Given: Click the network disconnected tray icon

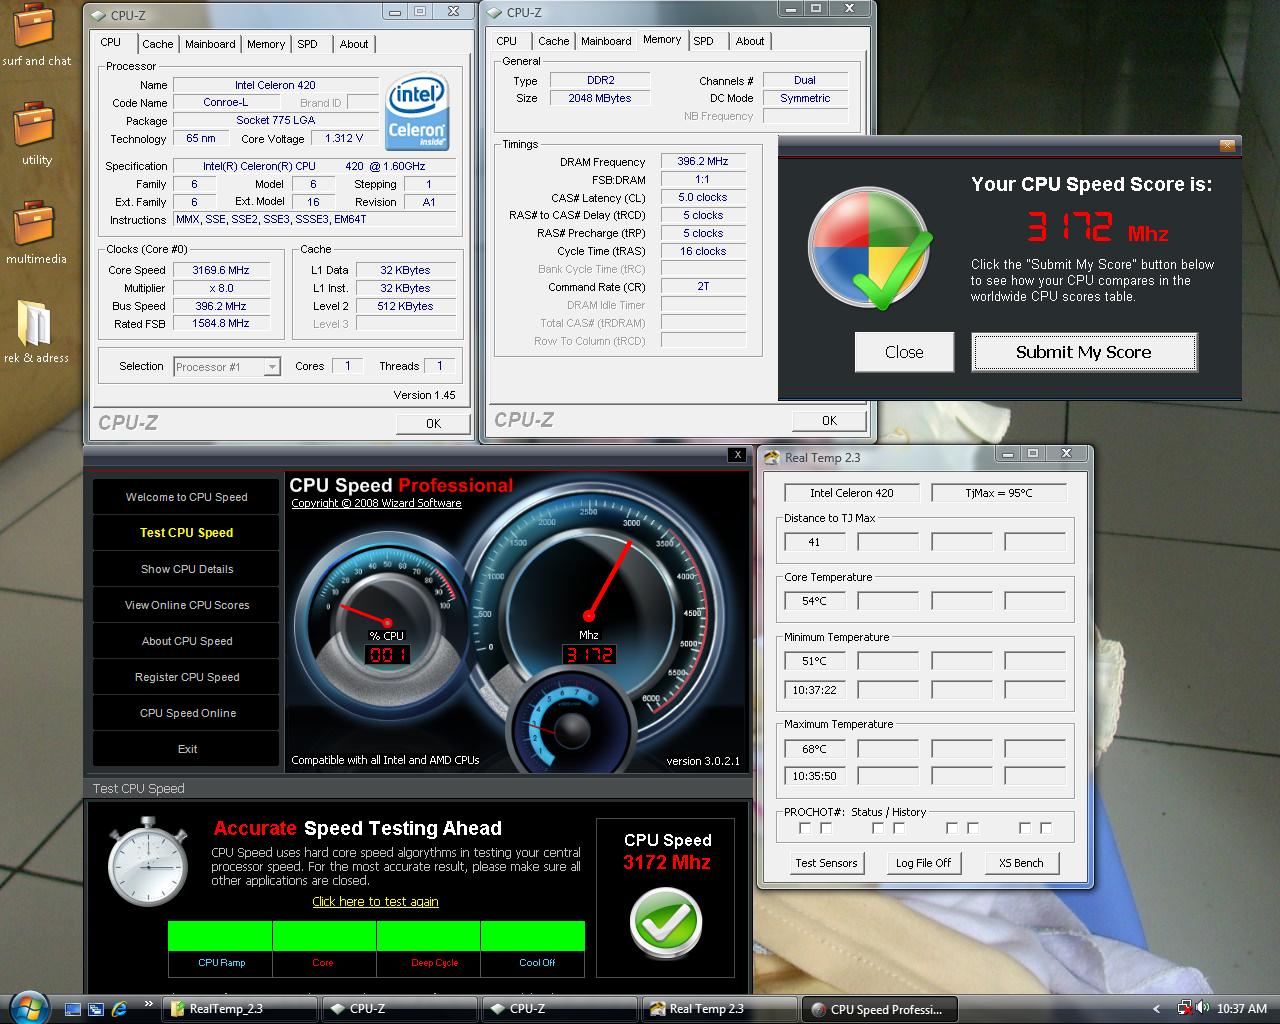Looking at the screenshot, I should coord(1184,1009).
